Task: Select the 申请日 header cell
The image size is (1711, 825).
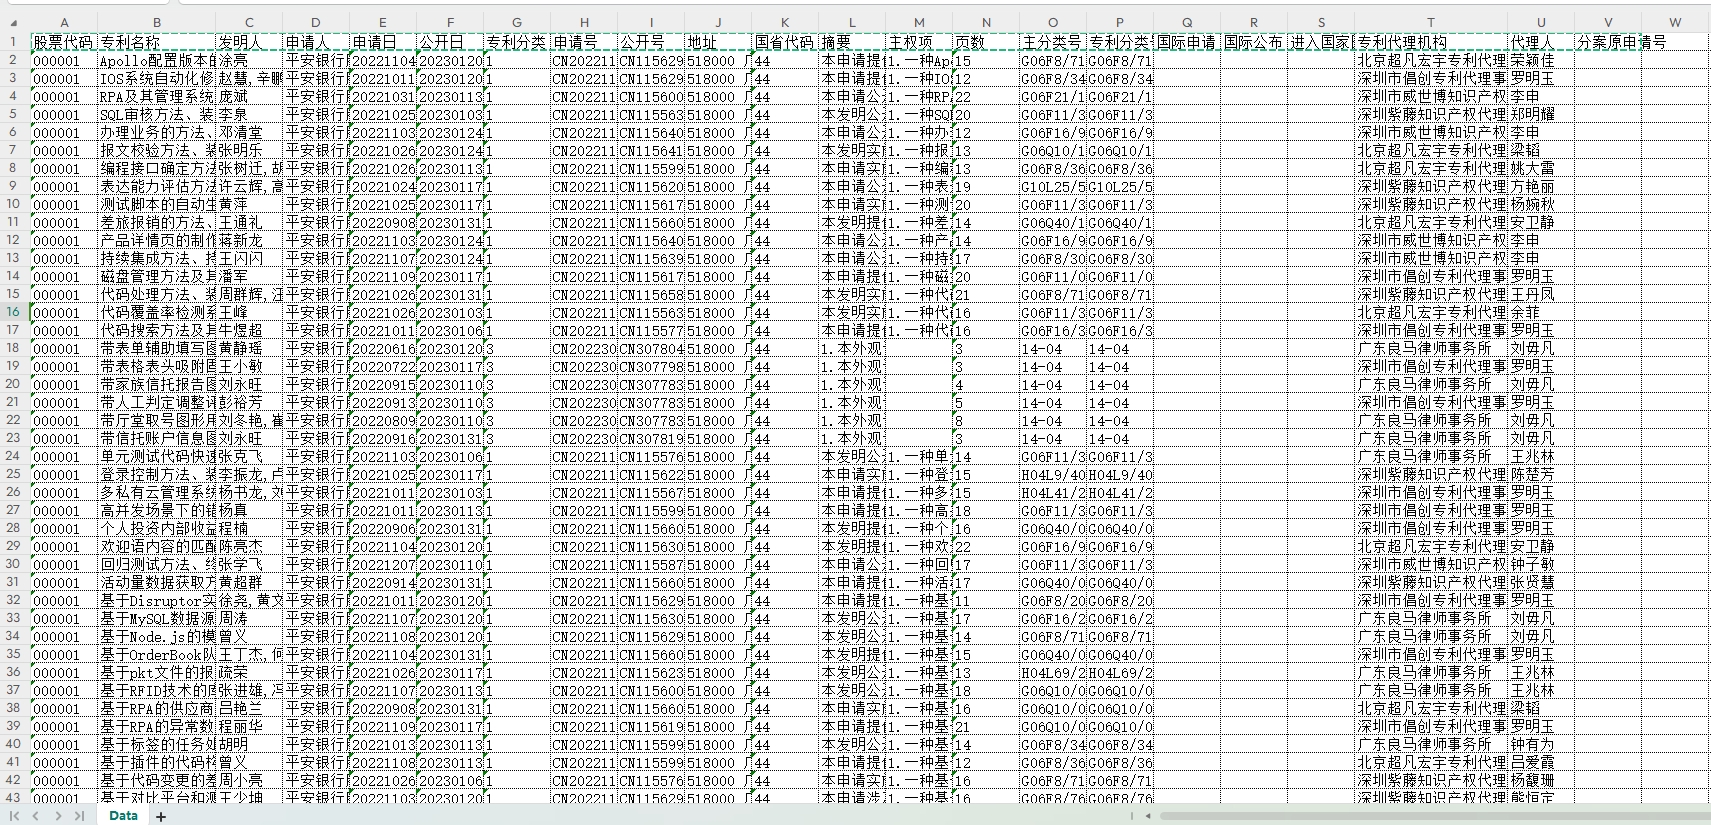Action: pyautogui.click(x=383, y=42)
